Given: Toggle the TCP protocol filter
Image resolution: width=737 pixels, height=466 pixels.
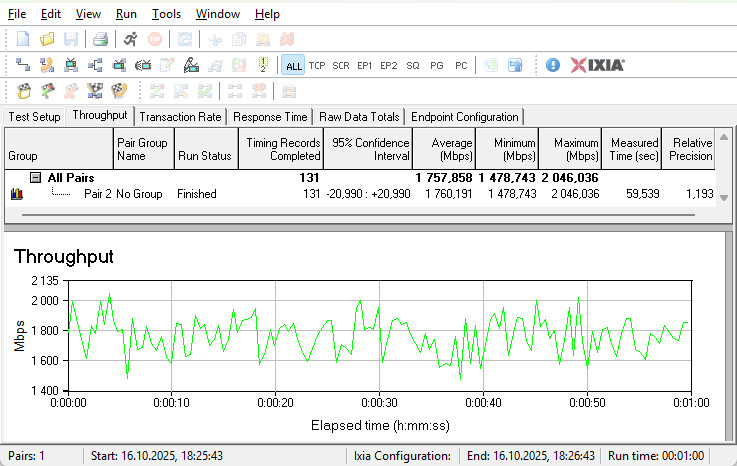Looking at the screenshot, I should 317,65.
